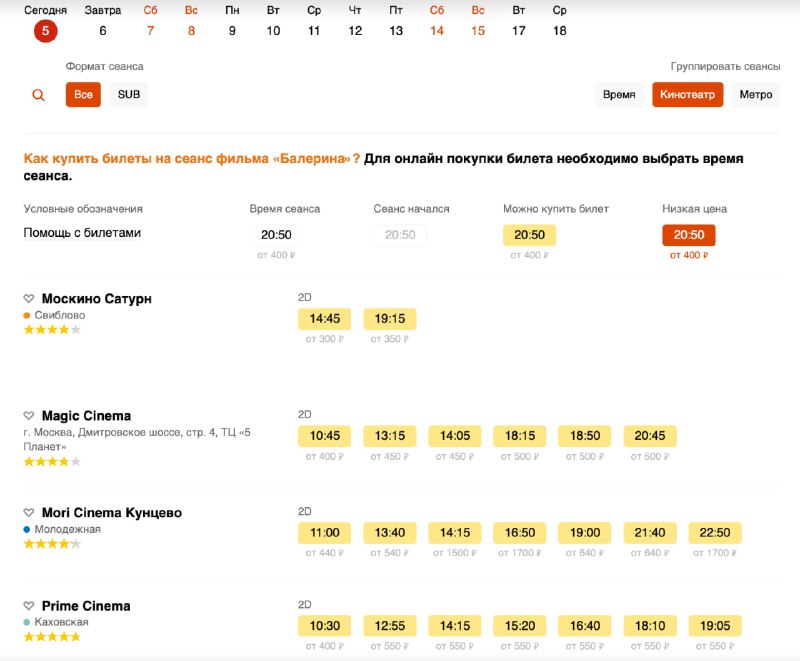
Task: Pick the 14:45 session at Москино Сатурн
Action: click(325, 319)
